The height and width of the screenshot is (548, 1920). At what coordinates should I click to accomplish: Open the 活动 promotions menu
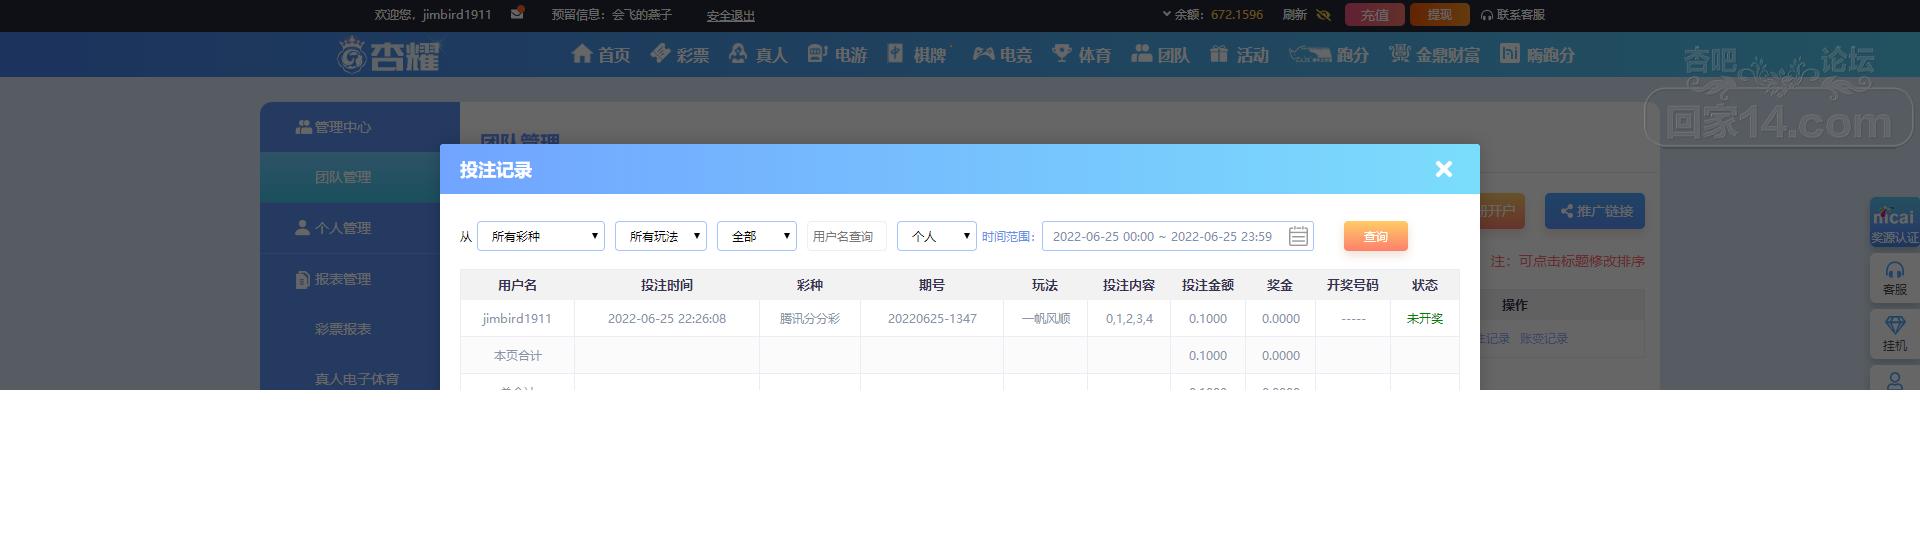click(x=1239, y=54)
